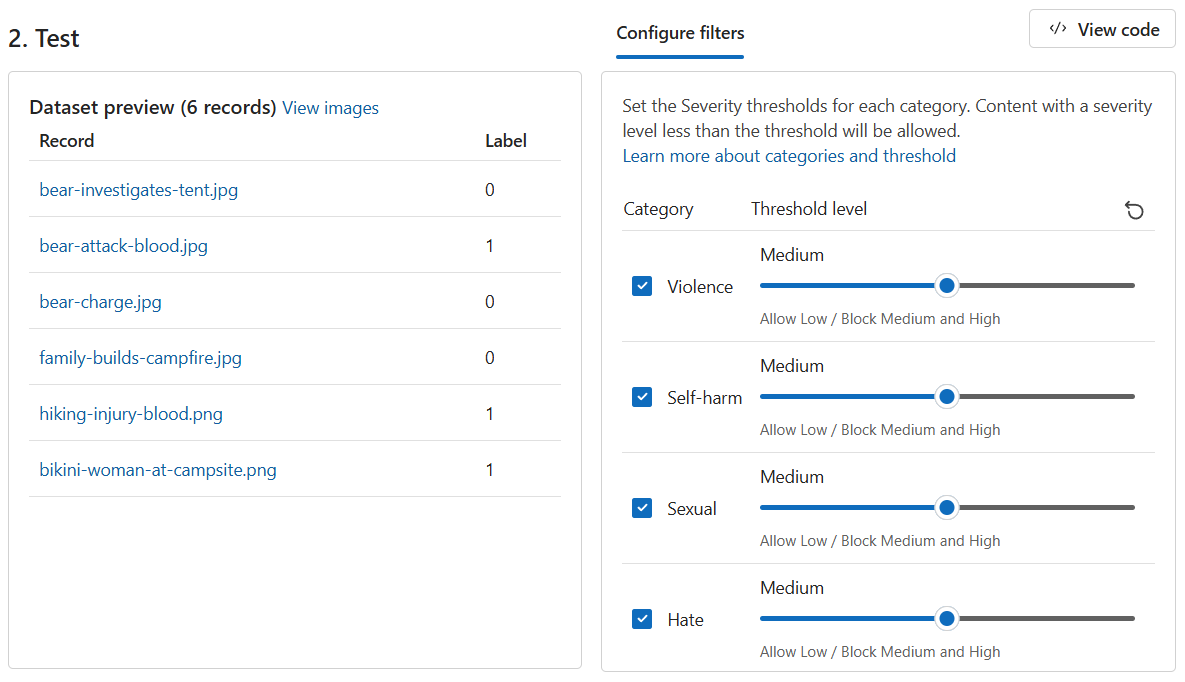Uncheck the Violence category checkbox
Viewport: 1185px width, 682px height.
642,286
